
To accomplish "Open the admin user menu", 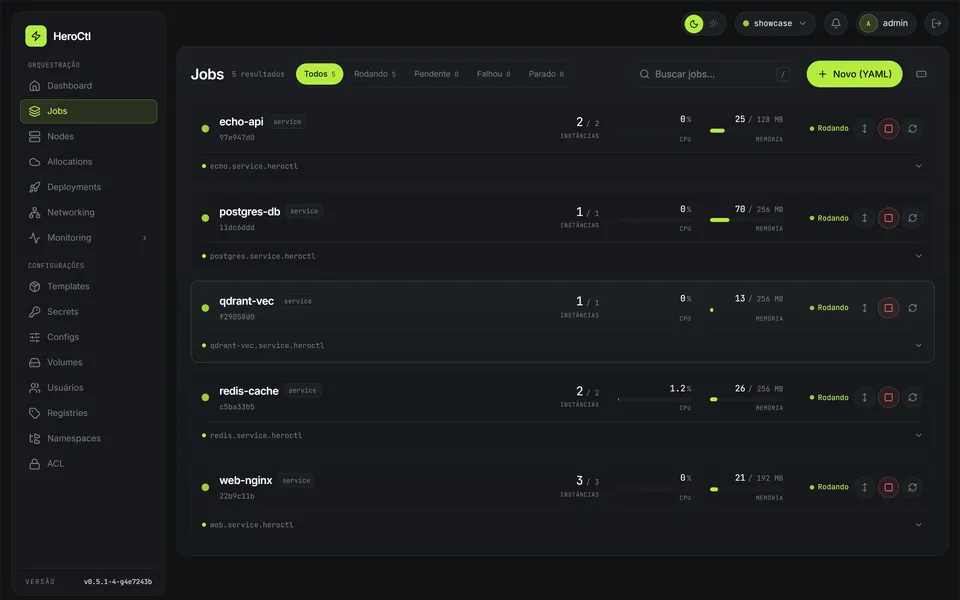I will pos(885,23).
